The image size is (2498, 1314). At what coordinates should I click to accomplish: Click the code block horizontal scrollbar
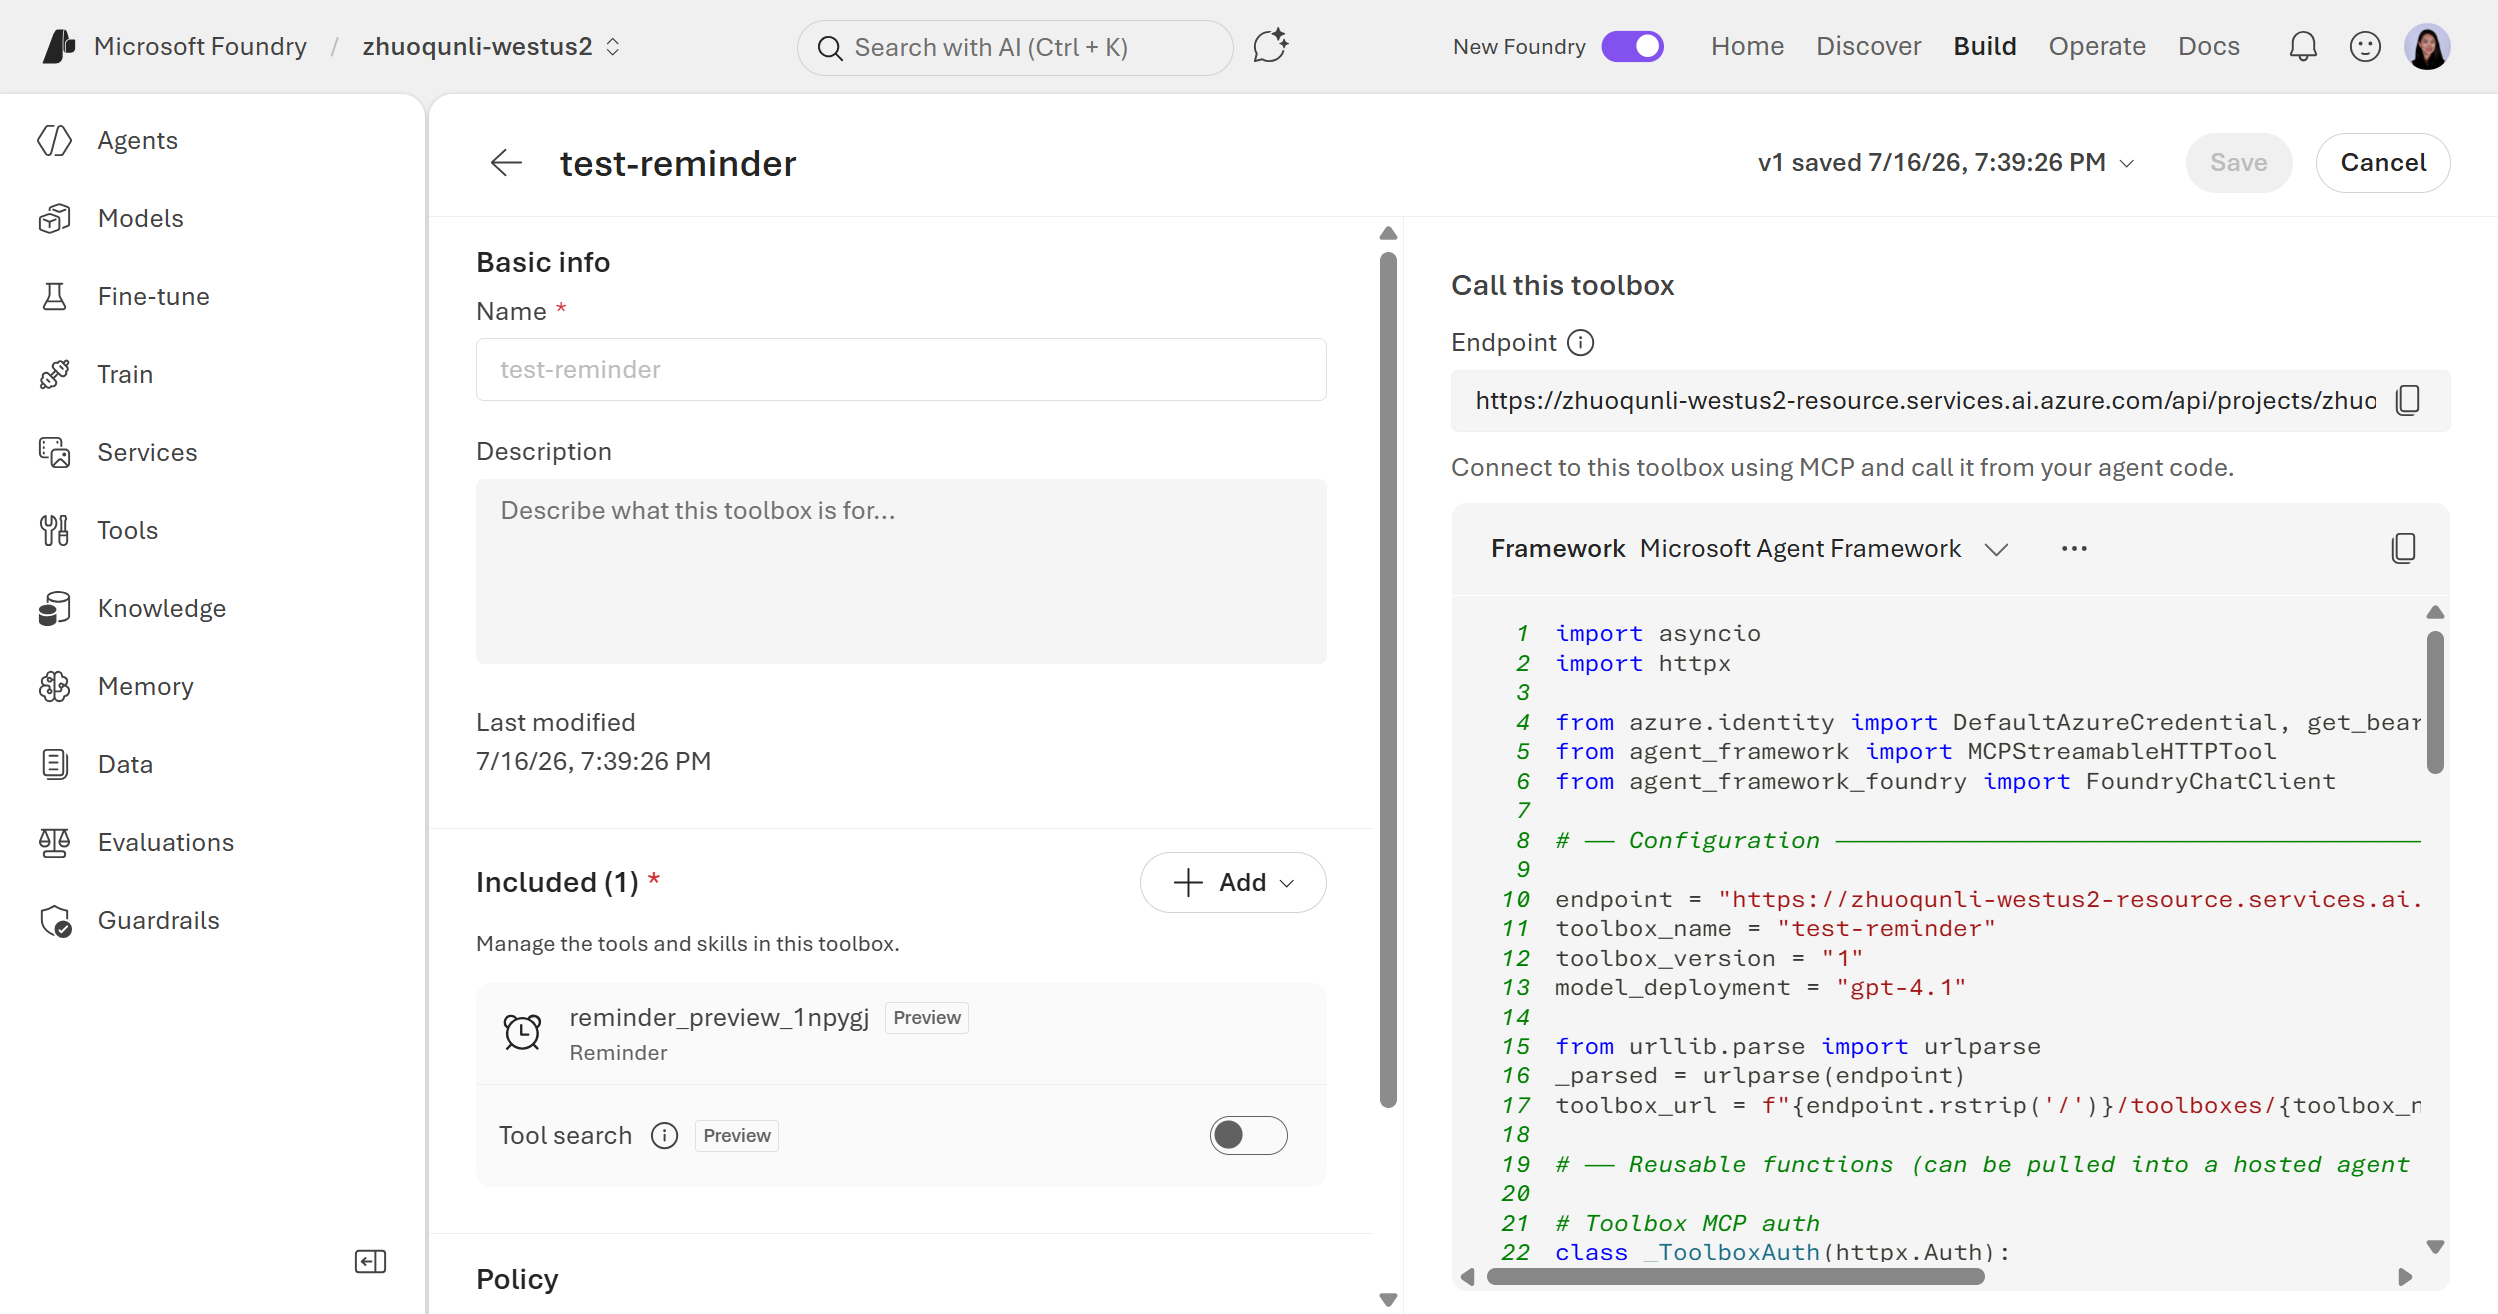click(1735, 1277)
